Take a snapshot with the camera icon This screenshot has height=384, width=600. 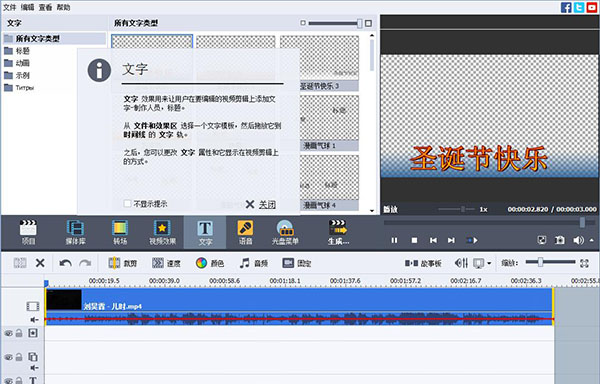point(560,240)
